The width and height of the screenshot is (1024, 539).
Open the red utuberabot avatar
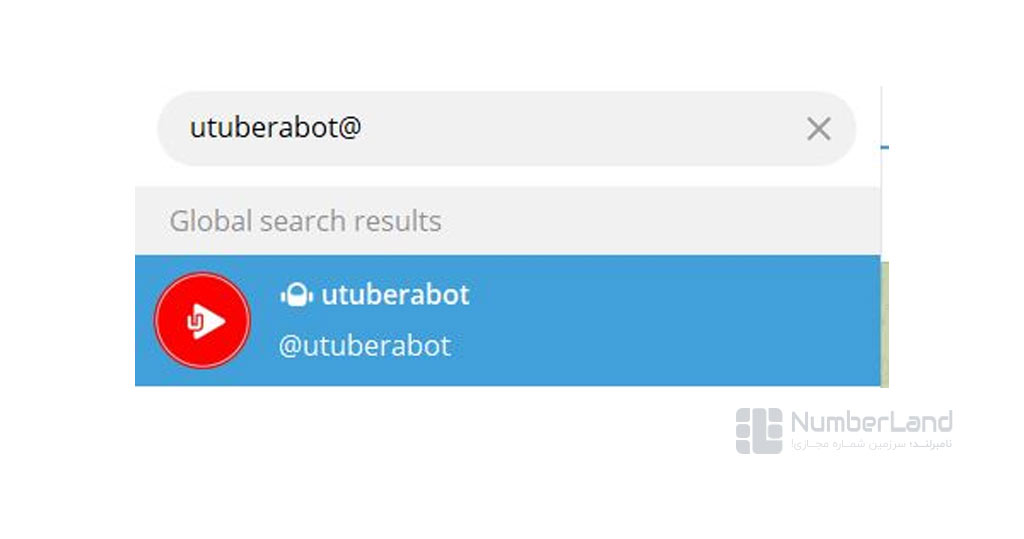[x=202, y=321]
